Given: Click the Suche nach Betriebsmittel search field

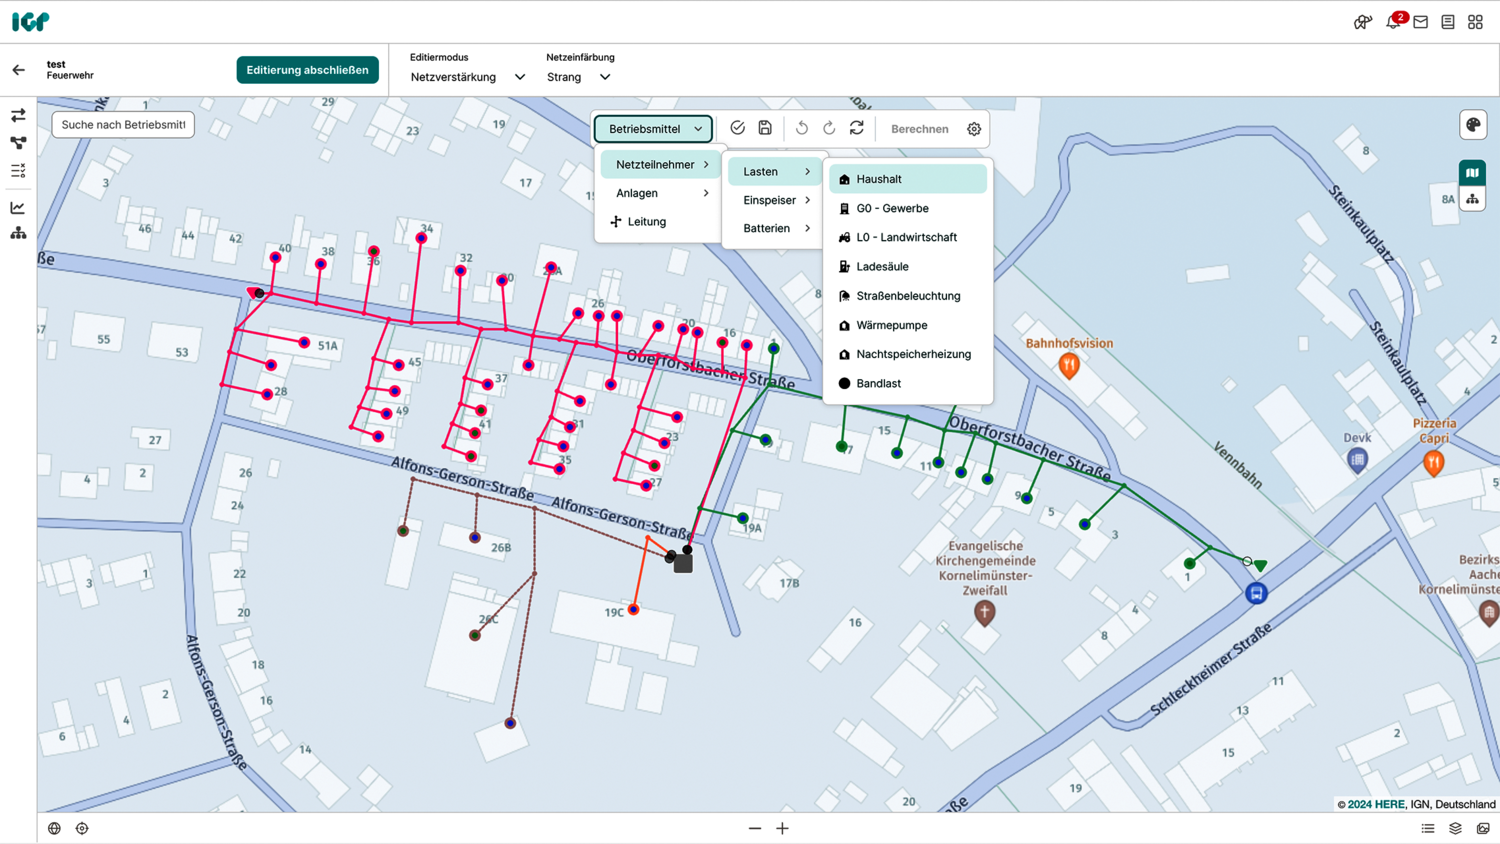Looking at the screenshot, I should point(123,125).
